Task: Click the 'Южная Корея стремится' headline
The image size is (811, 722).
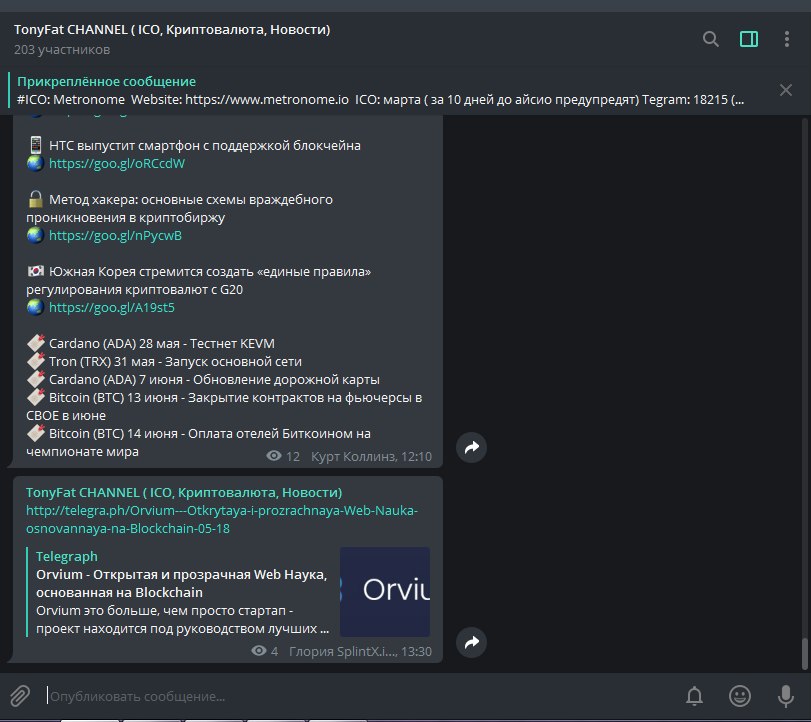Action: (199, 280)
